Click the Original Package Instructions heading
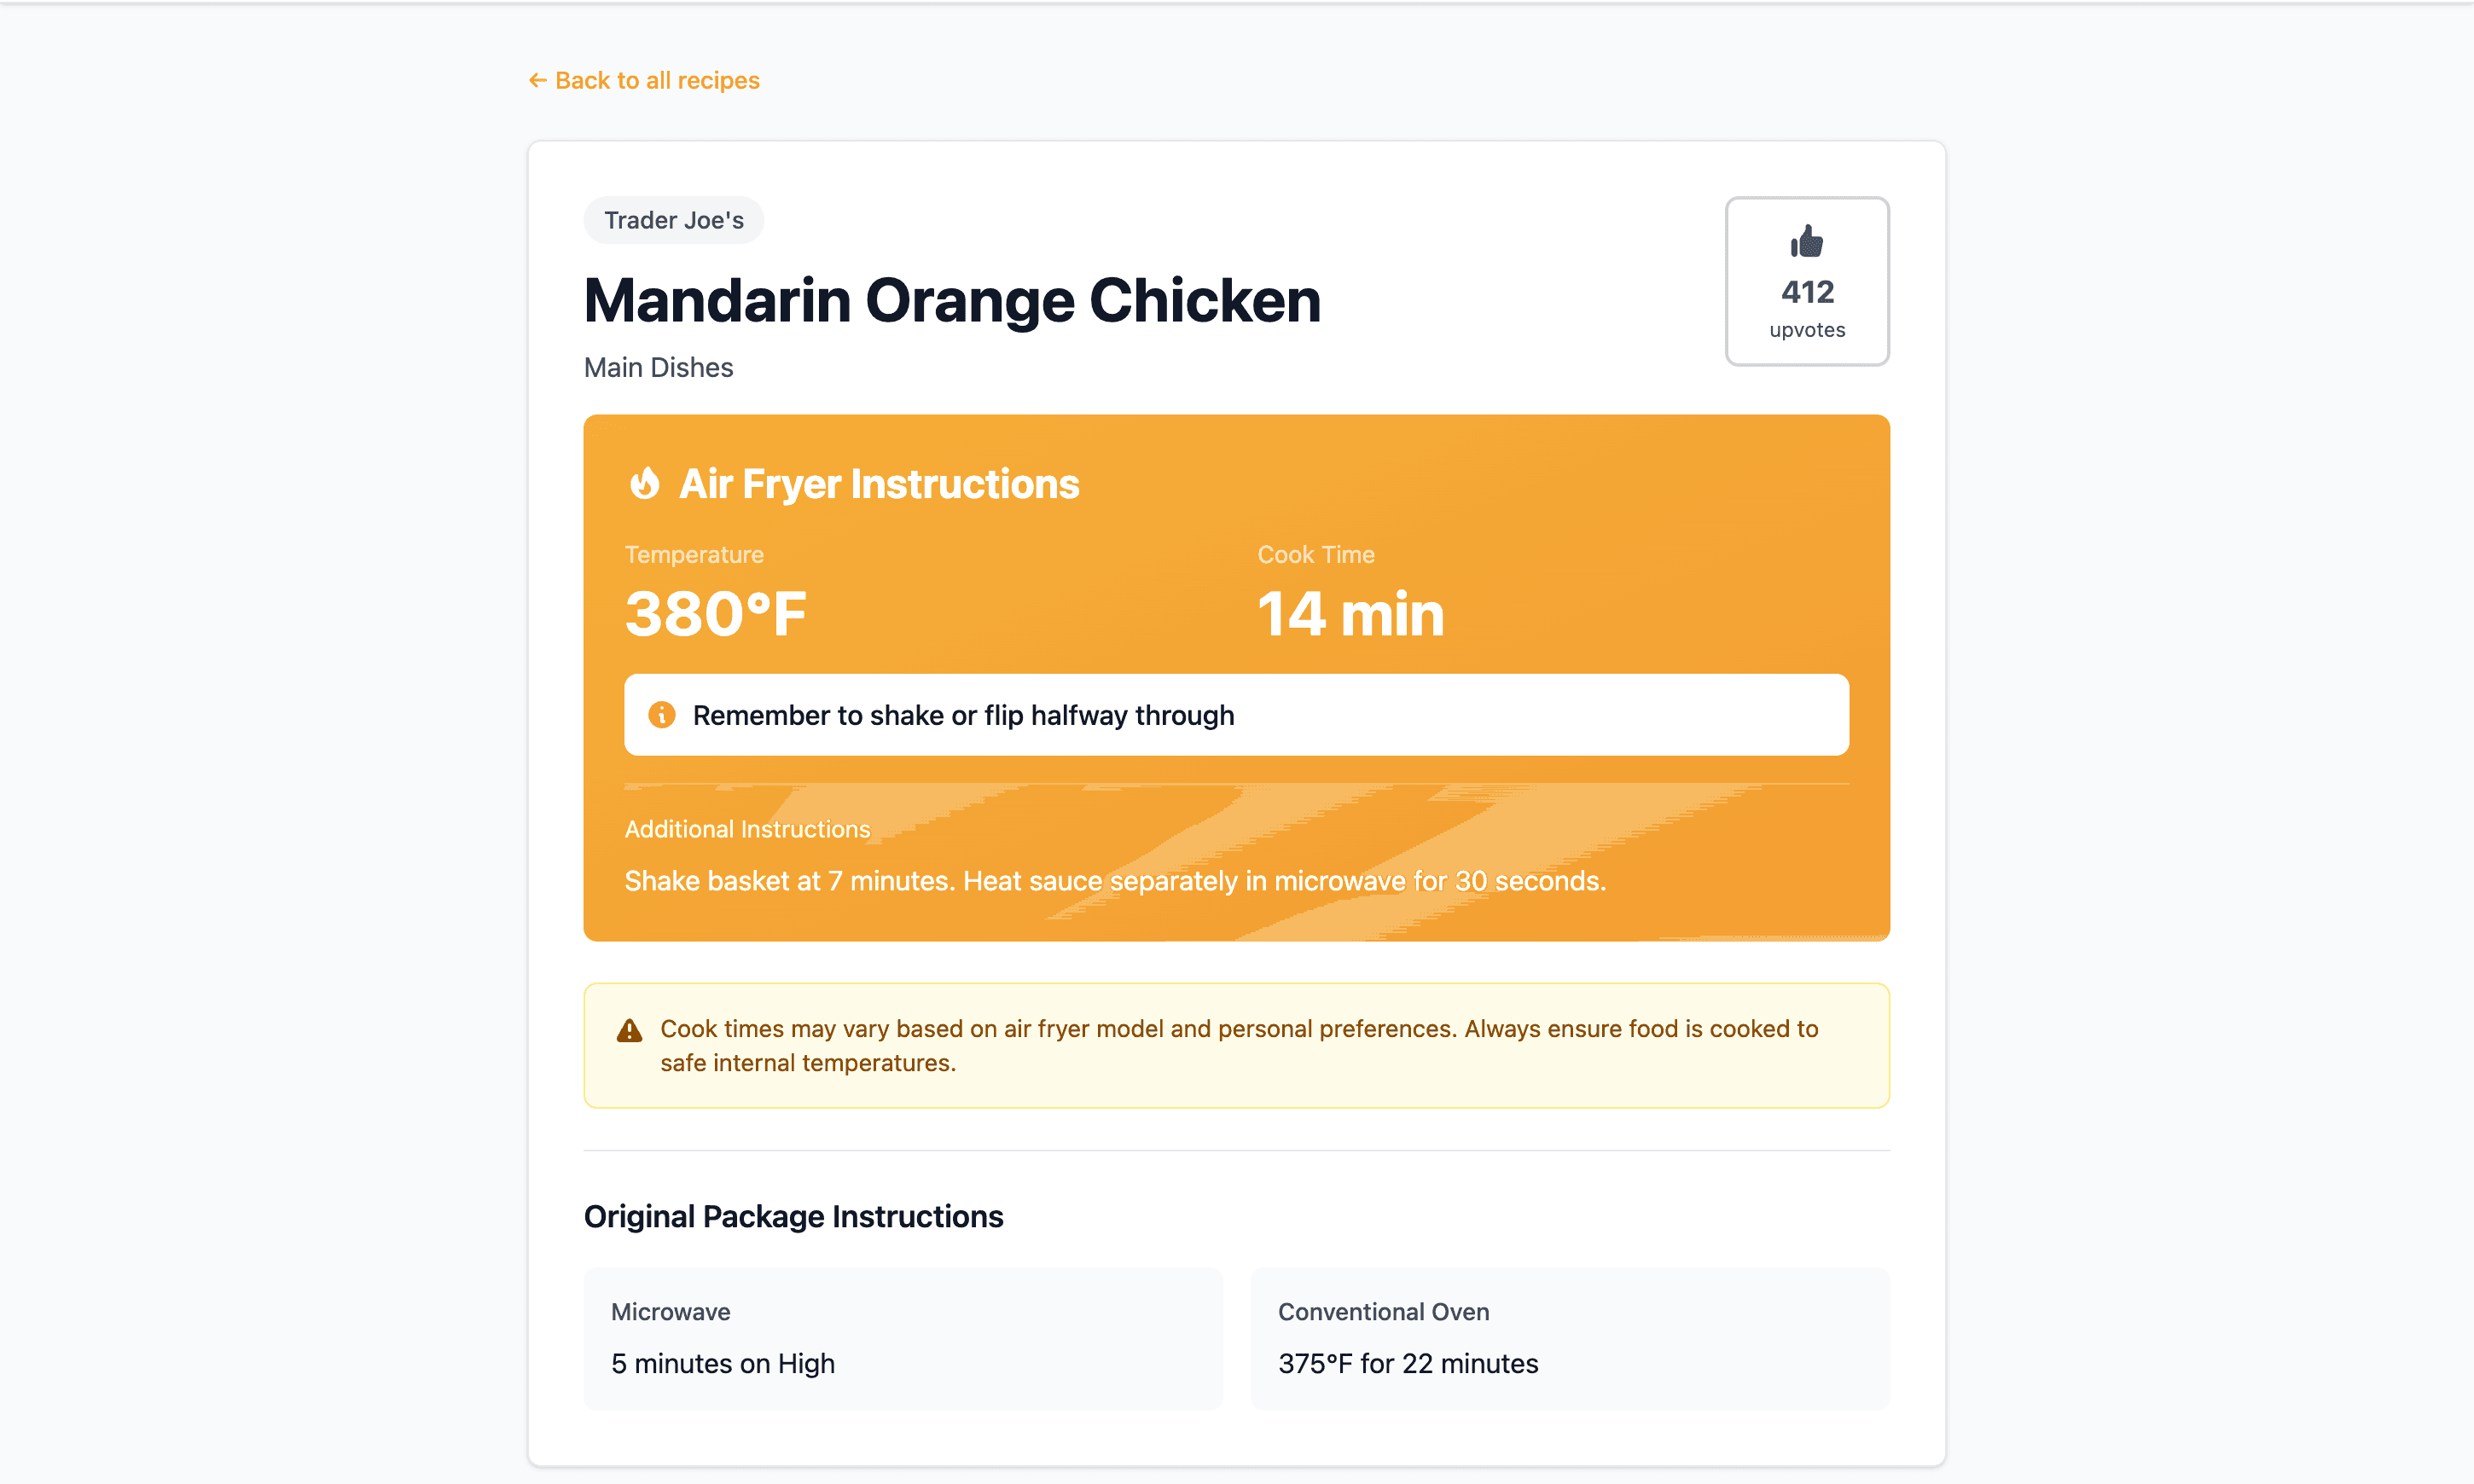The height and width of the screenshot is (1484, 2474). (x=793, y=1216)
